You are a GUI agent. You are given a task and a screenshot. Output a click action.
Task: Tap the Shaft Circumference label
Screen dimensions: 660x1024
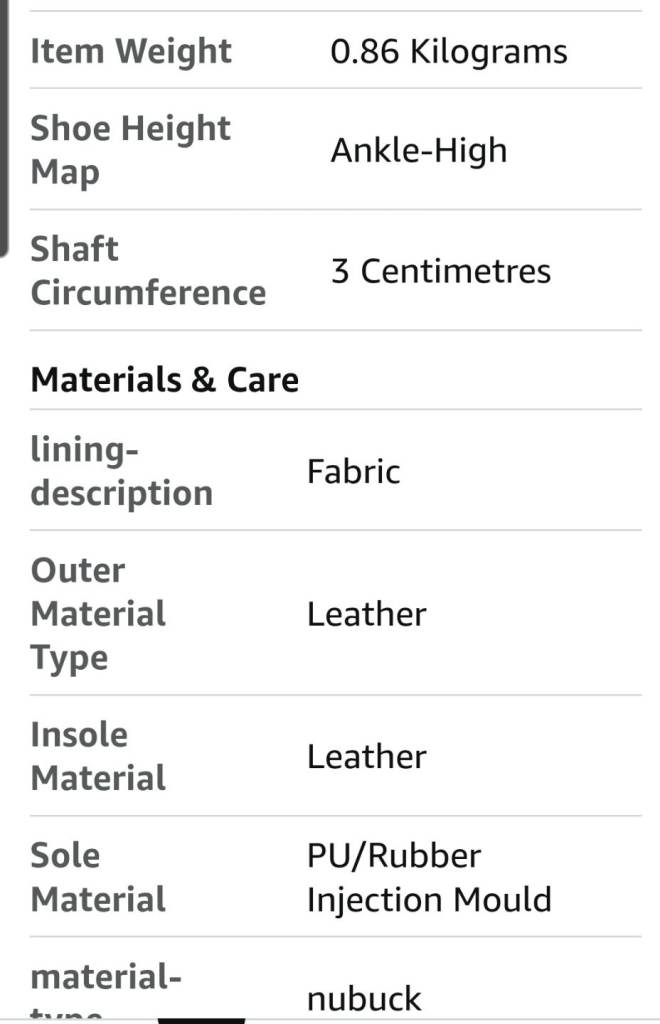[x=148, y=271]
